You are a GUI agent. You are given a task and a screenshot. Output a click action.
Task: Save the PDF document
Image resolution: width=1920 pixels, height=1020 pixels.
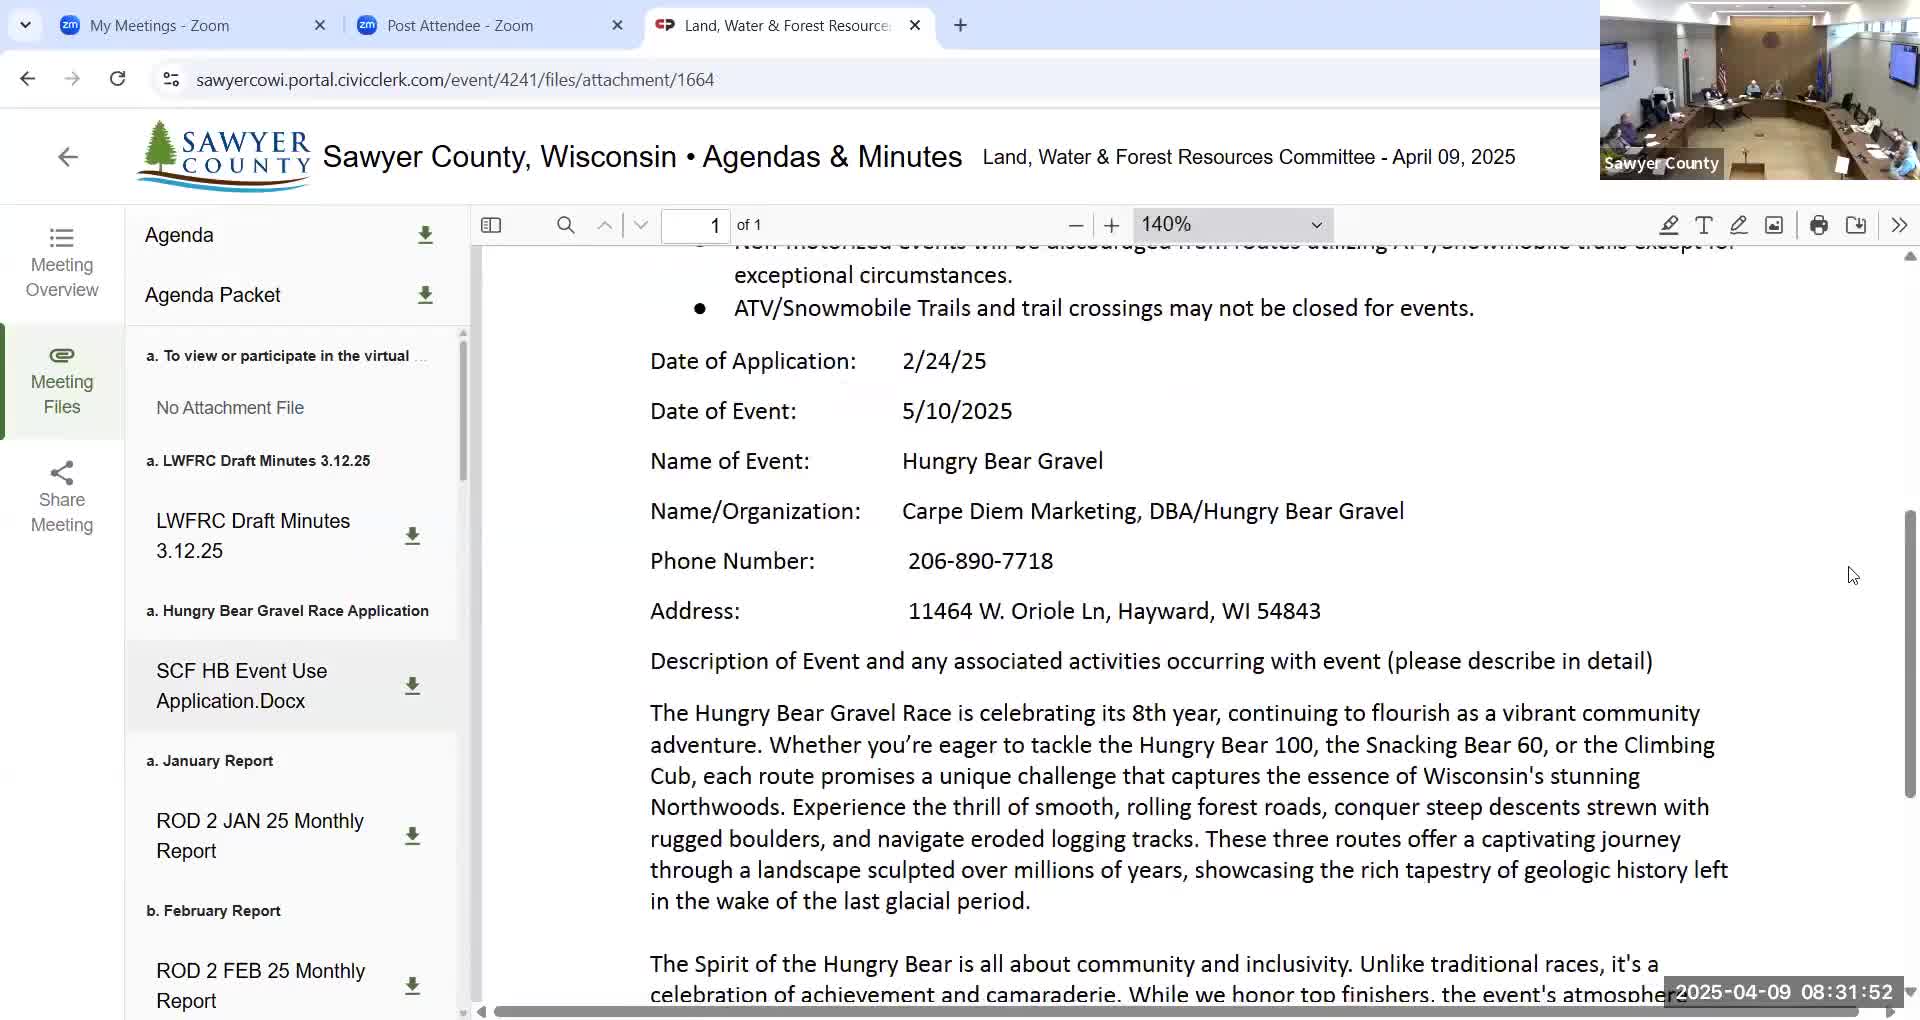[1856, 225]
